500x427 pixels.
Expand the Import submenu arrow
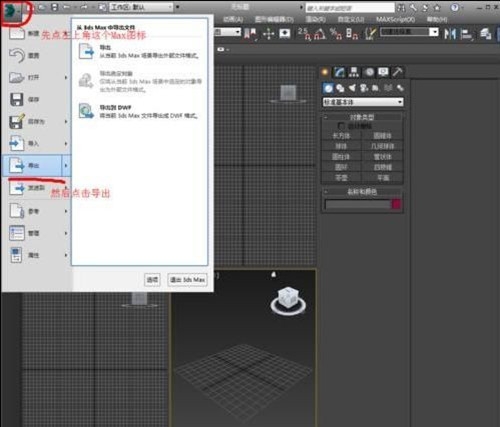pyautogui.click(x=66, y=144)
